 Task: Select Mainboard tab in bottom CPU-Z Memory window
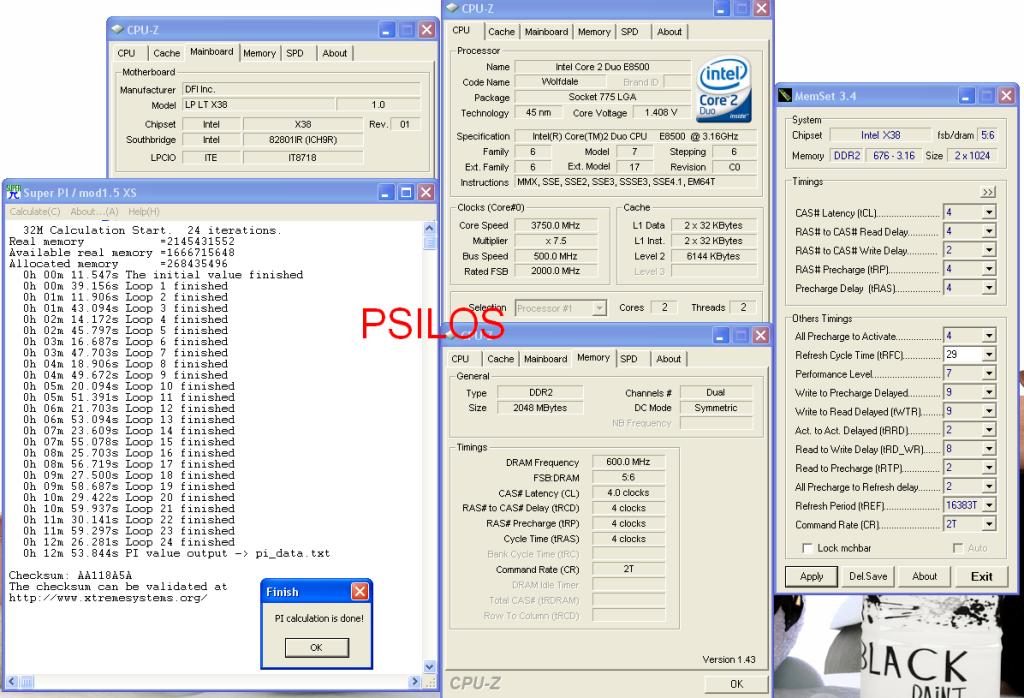point(545,358)
